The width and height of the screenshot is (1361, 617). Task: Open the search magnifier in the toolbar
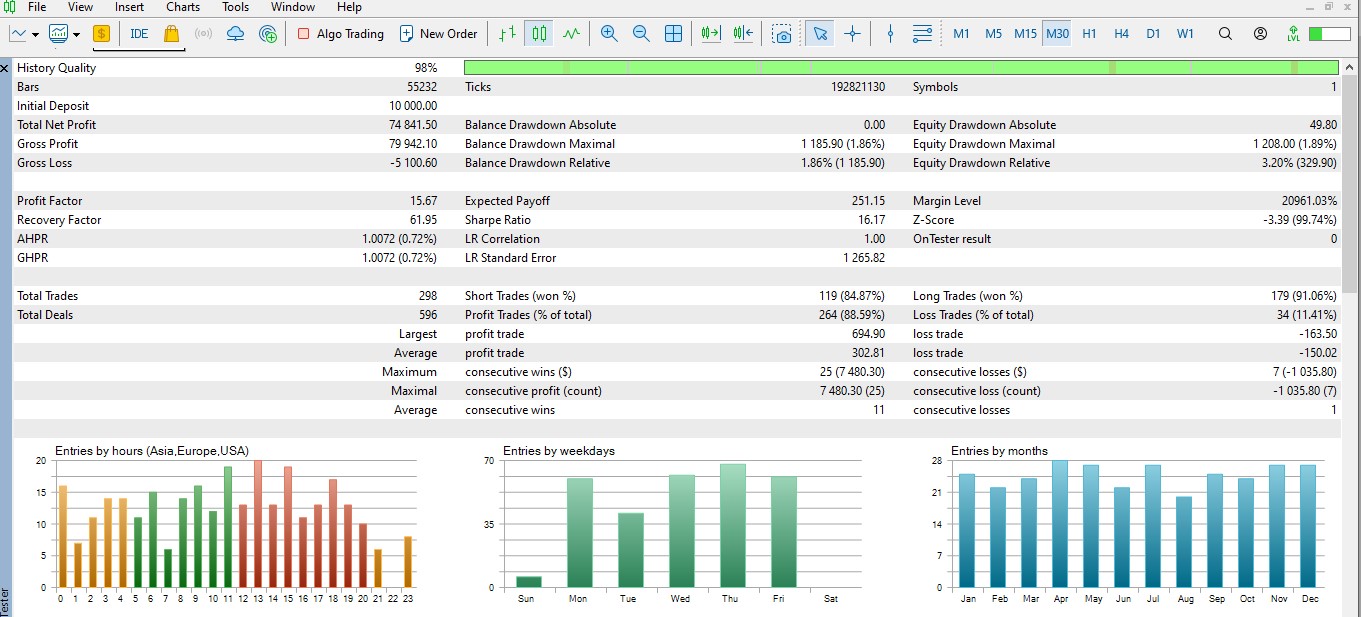[x=1225, y=33]
